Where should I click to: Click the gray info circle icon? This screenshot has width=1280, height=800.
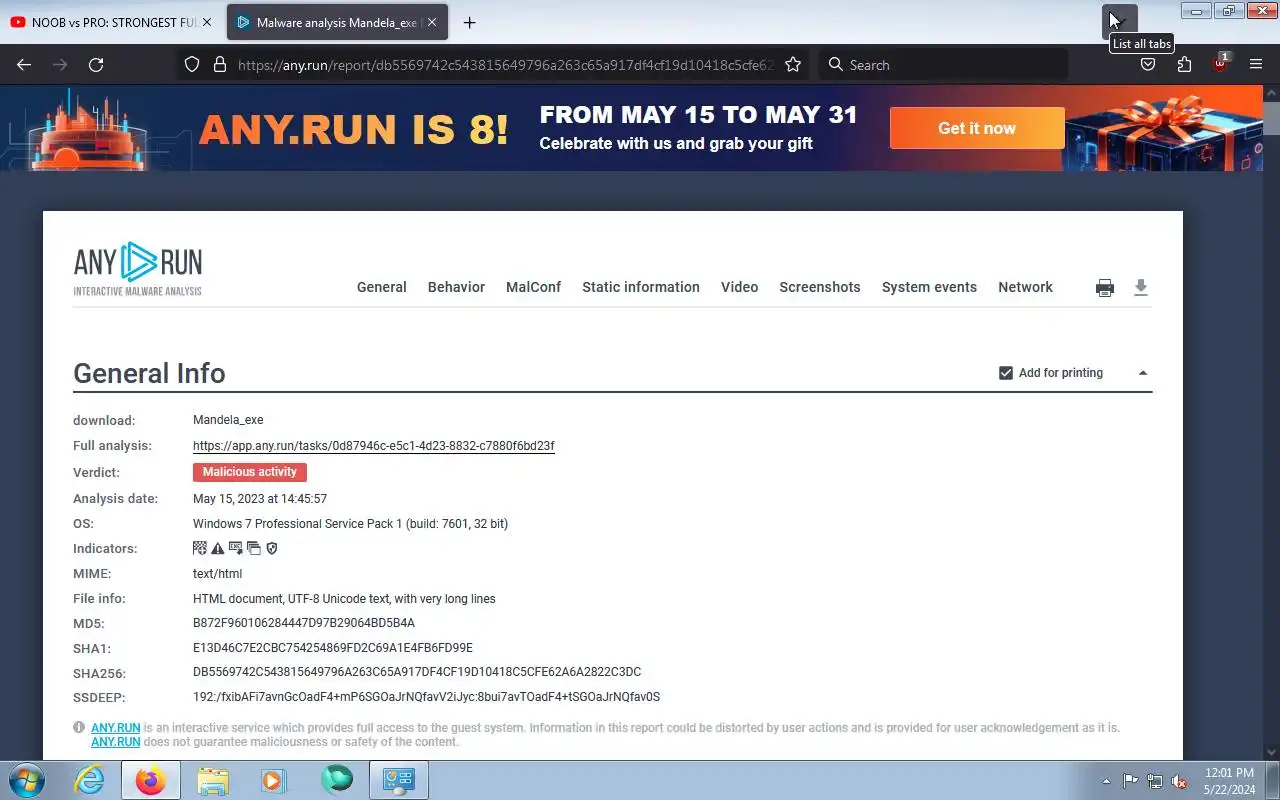pos(79,728)
